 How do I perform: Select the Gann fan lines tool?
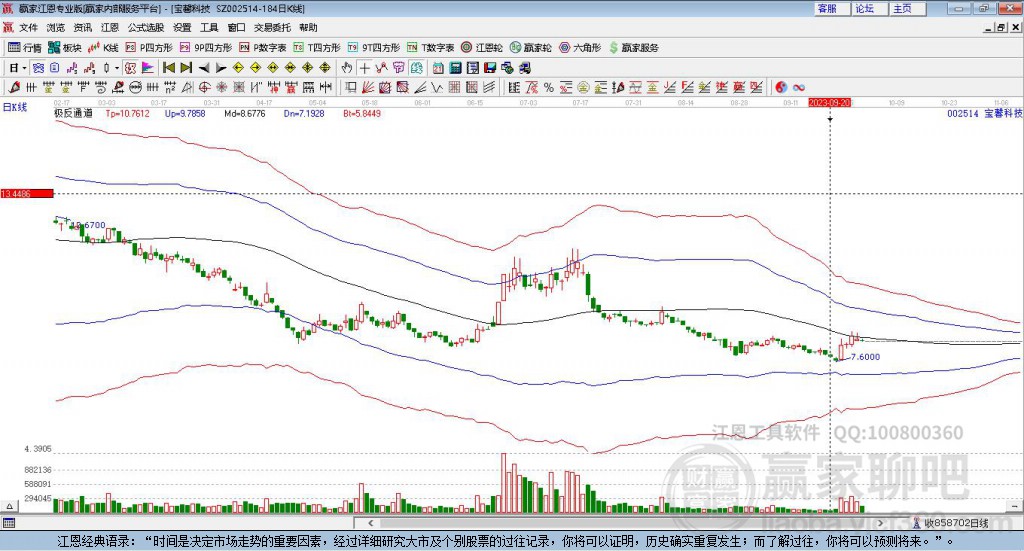367,87
